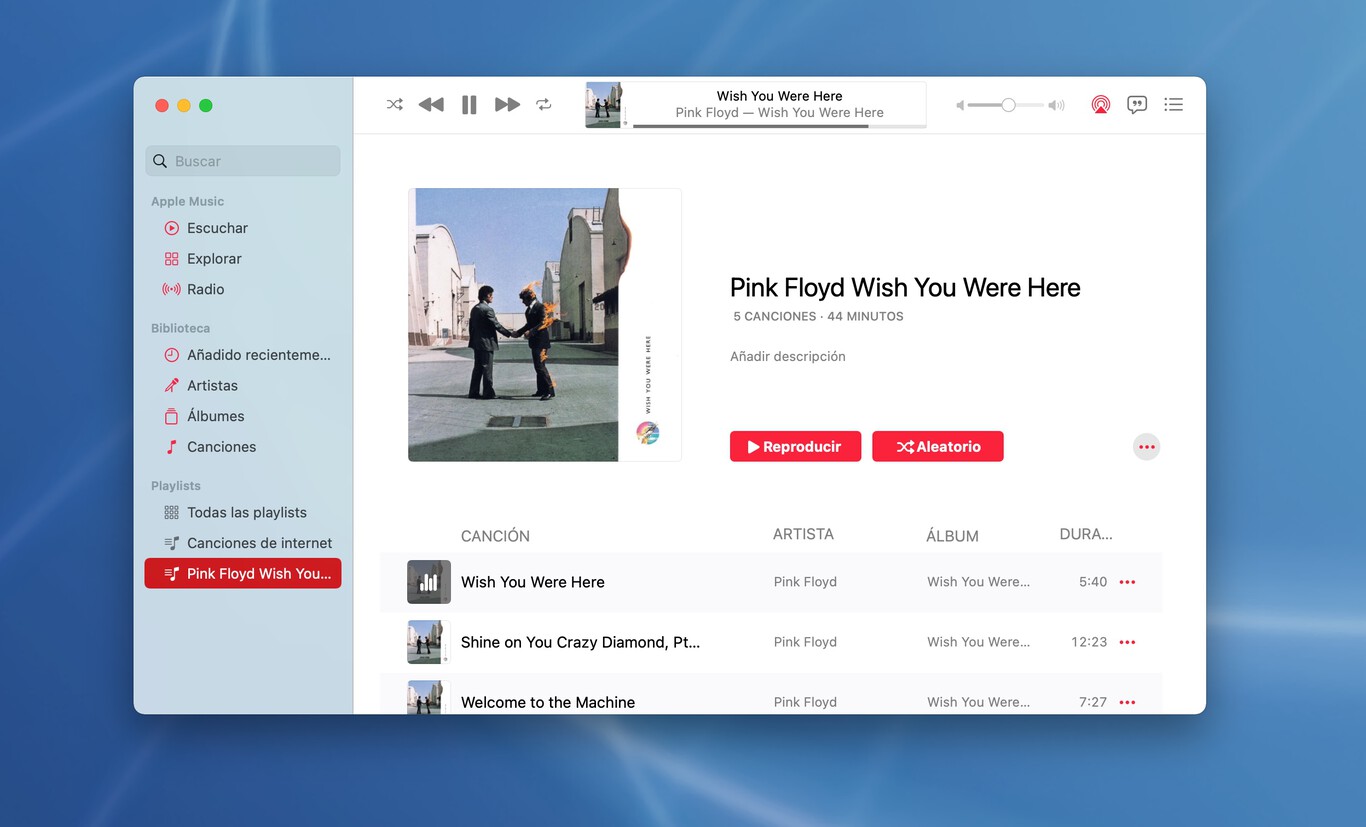Click the Radio broadcast icon
This screenshot has width=1366, height=827.
point(172,289)
